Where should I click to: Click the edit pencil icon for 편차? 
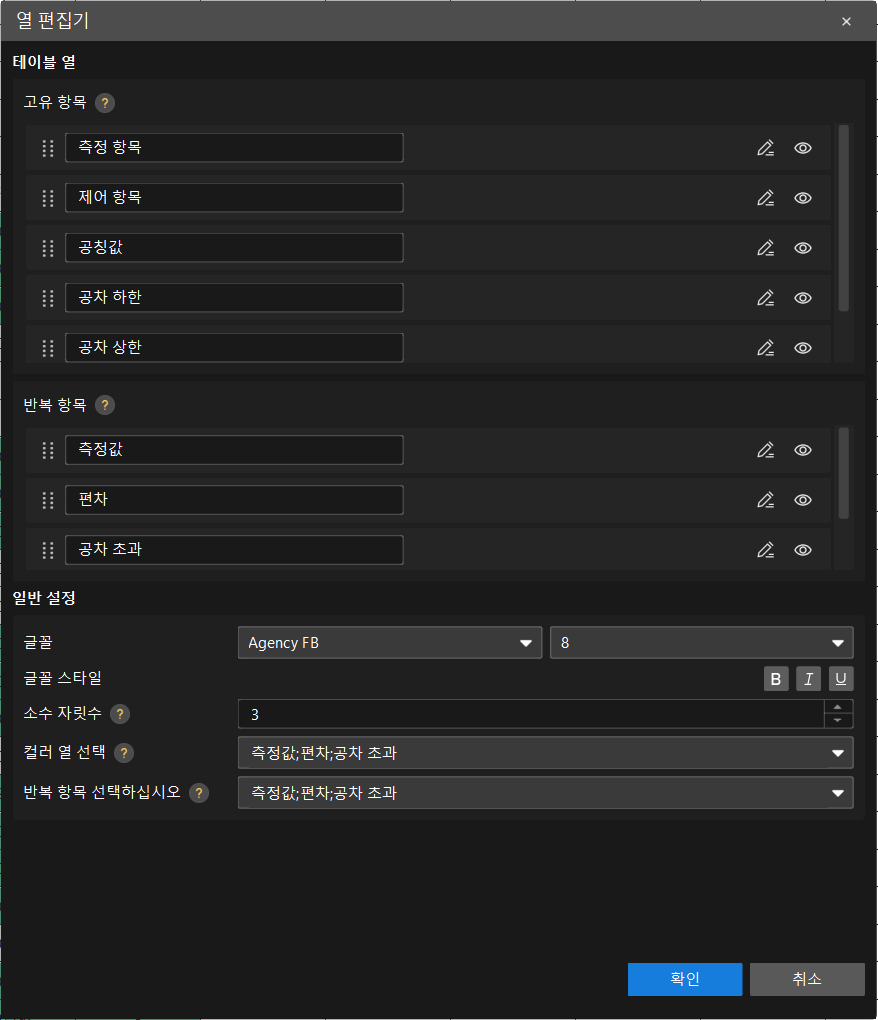pos(765,500)
